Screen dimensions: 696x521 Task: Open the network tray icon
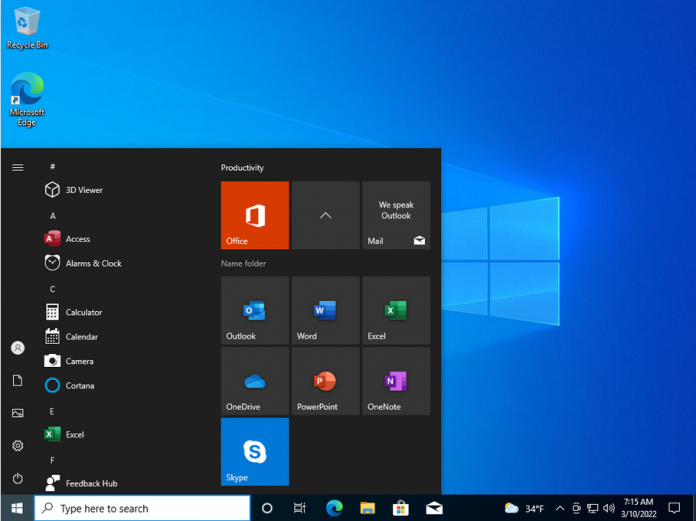click(592, 508)
